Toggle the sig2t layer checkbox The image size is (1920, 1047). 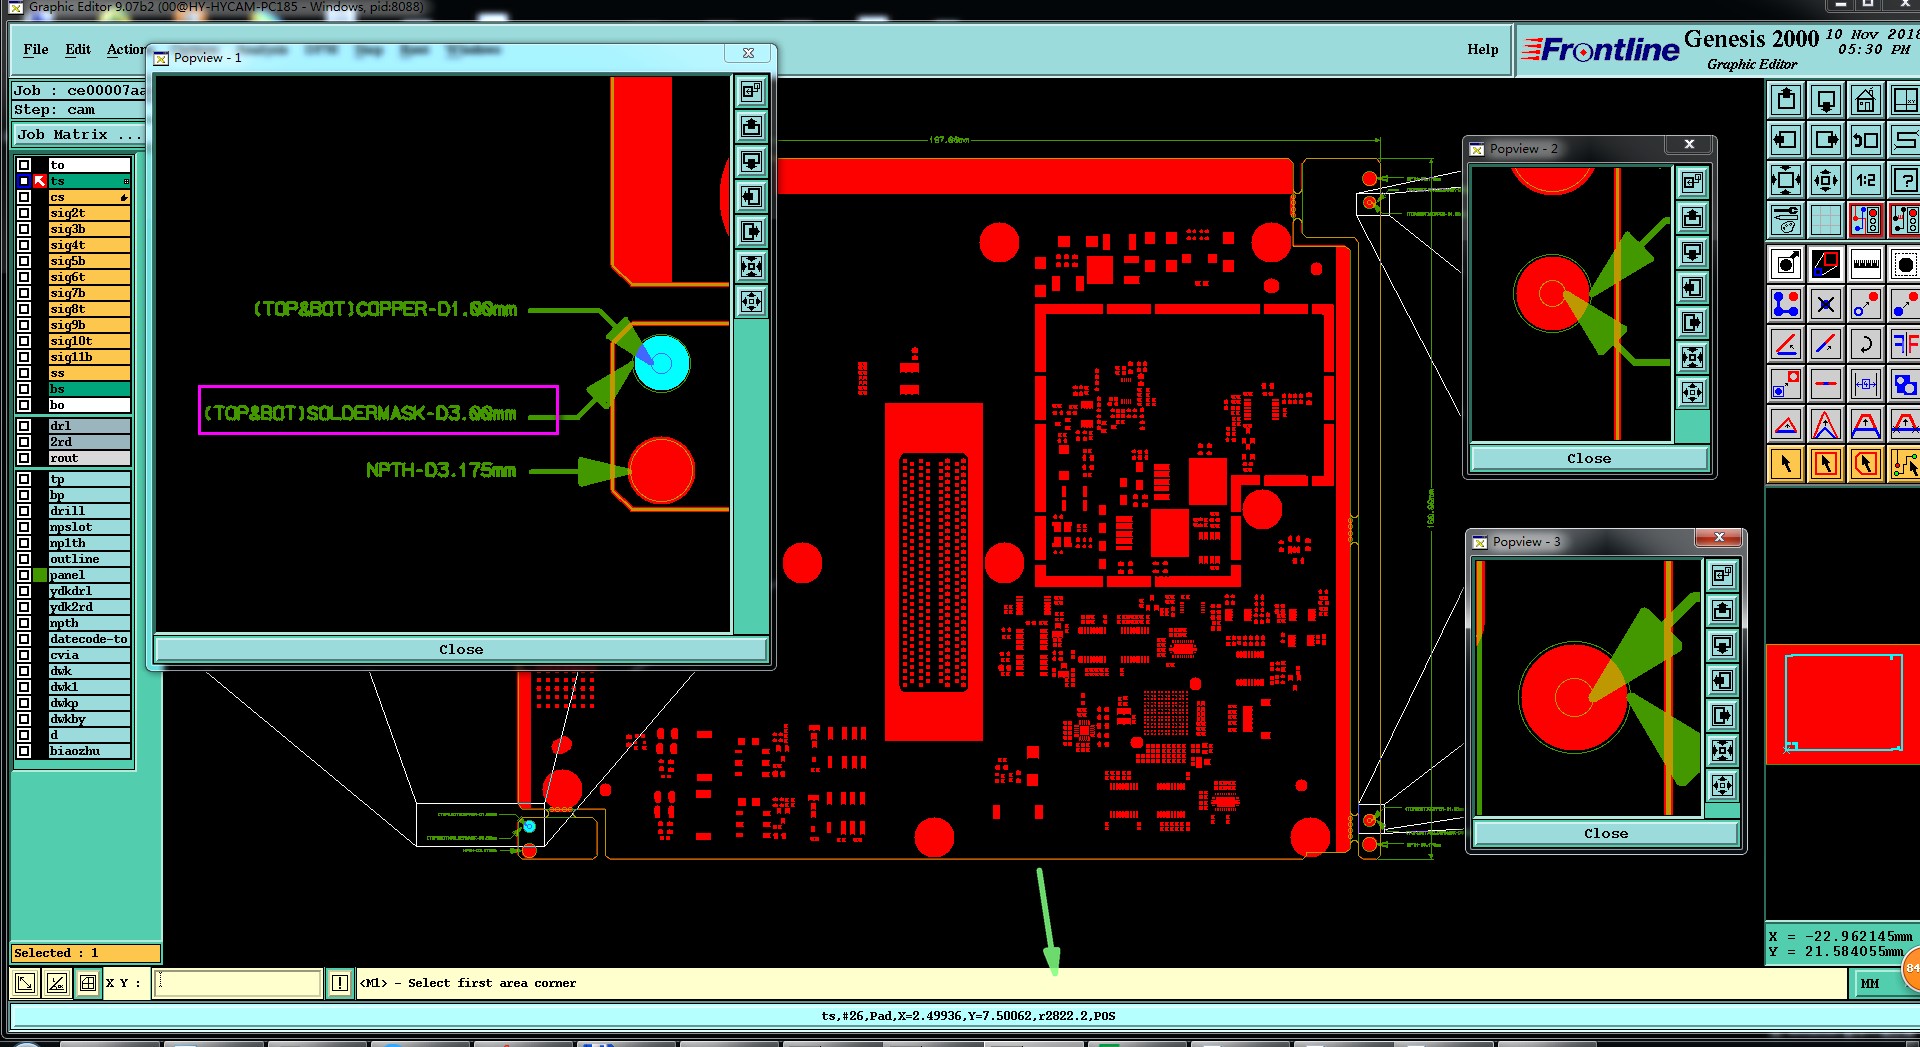tap(24, 213)
